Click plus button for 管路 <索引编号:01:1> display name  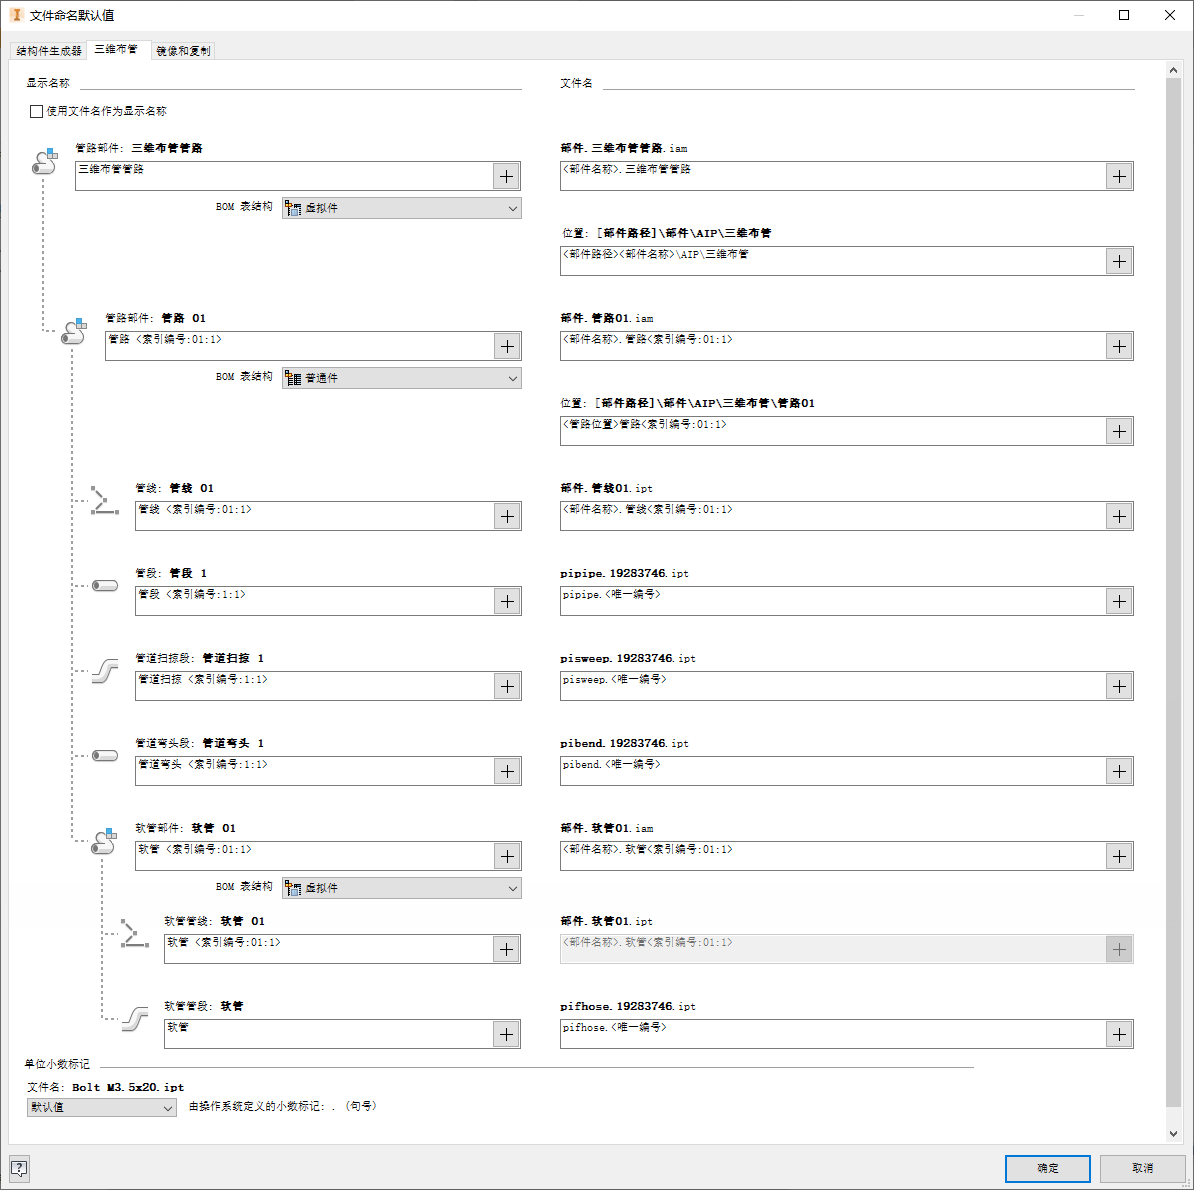tap(506, 346)
